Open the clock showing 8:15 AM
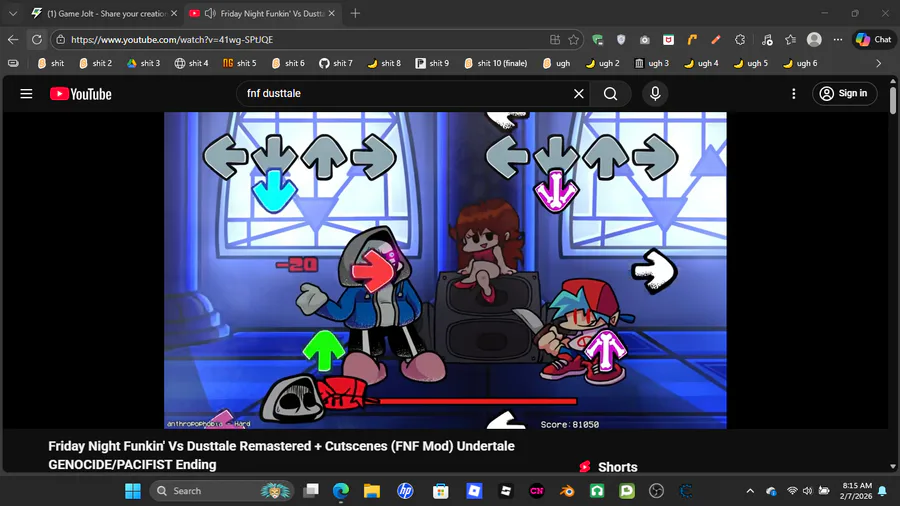The height and width of the screenshot is (506, 900). tap(855, 491)
